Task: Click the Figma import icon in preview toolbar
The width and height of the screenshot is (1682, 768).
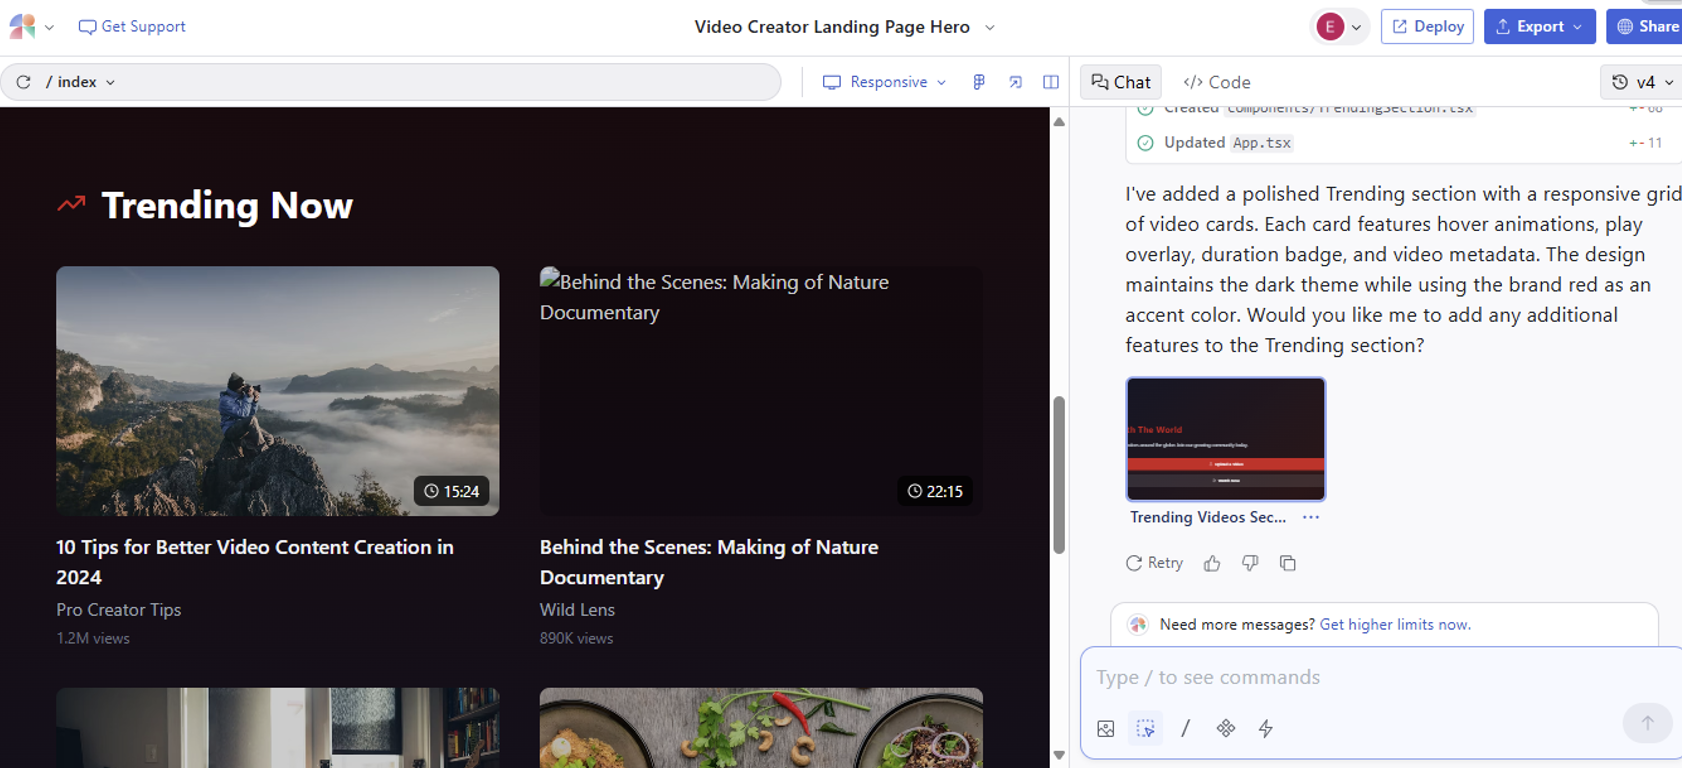Action: coord(979,82)
